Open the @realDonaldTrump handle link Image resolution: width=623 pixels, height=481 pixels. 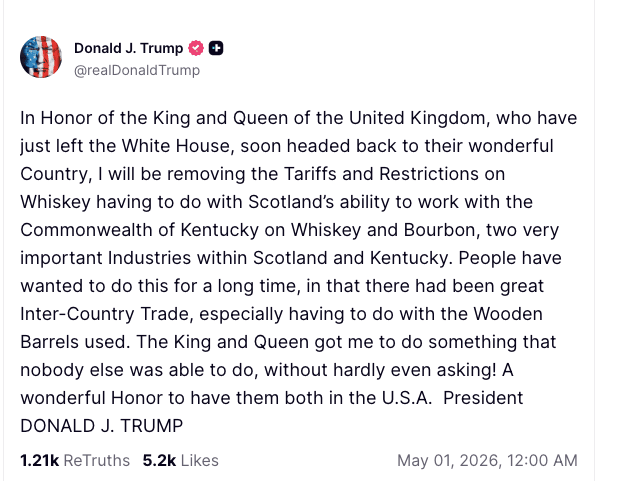pyautogui.click(x=137, y=70)
